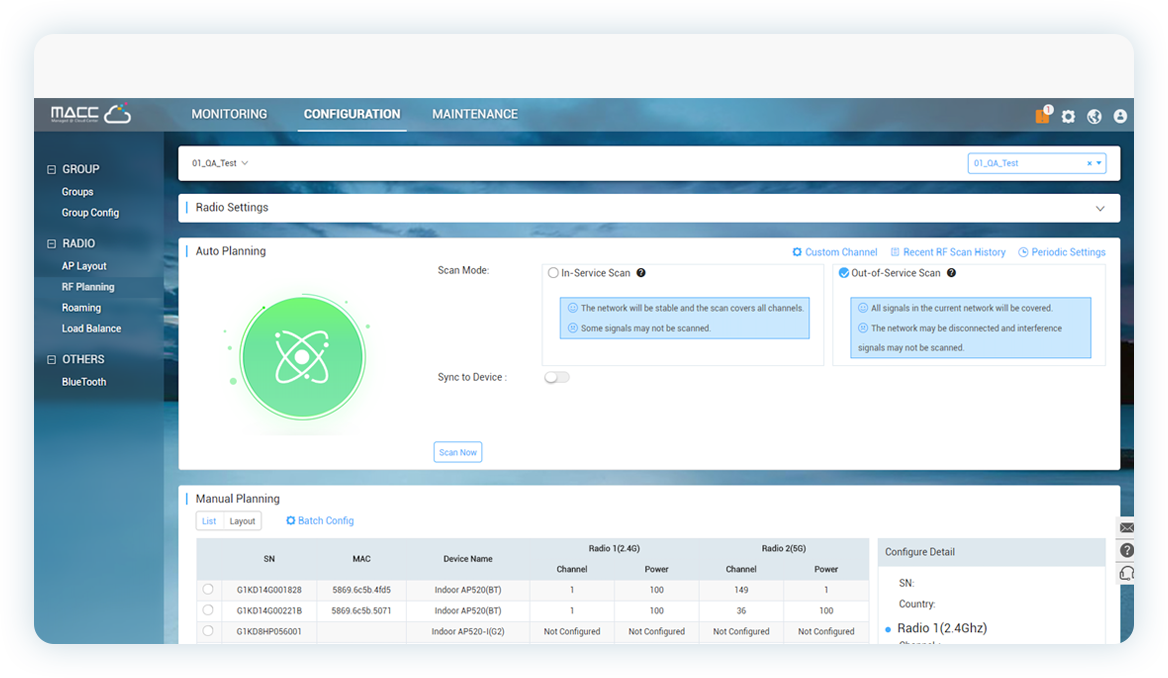Click the Recent RF Scan History icon
Viewport: 1168px width, 678px height.
895,252
